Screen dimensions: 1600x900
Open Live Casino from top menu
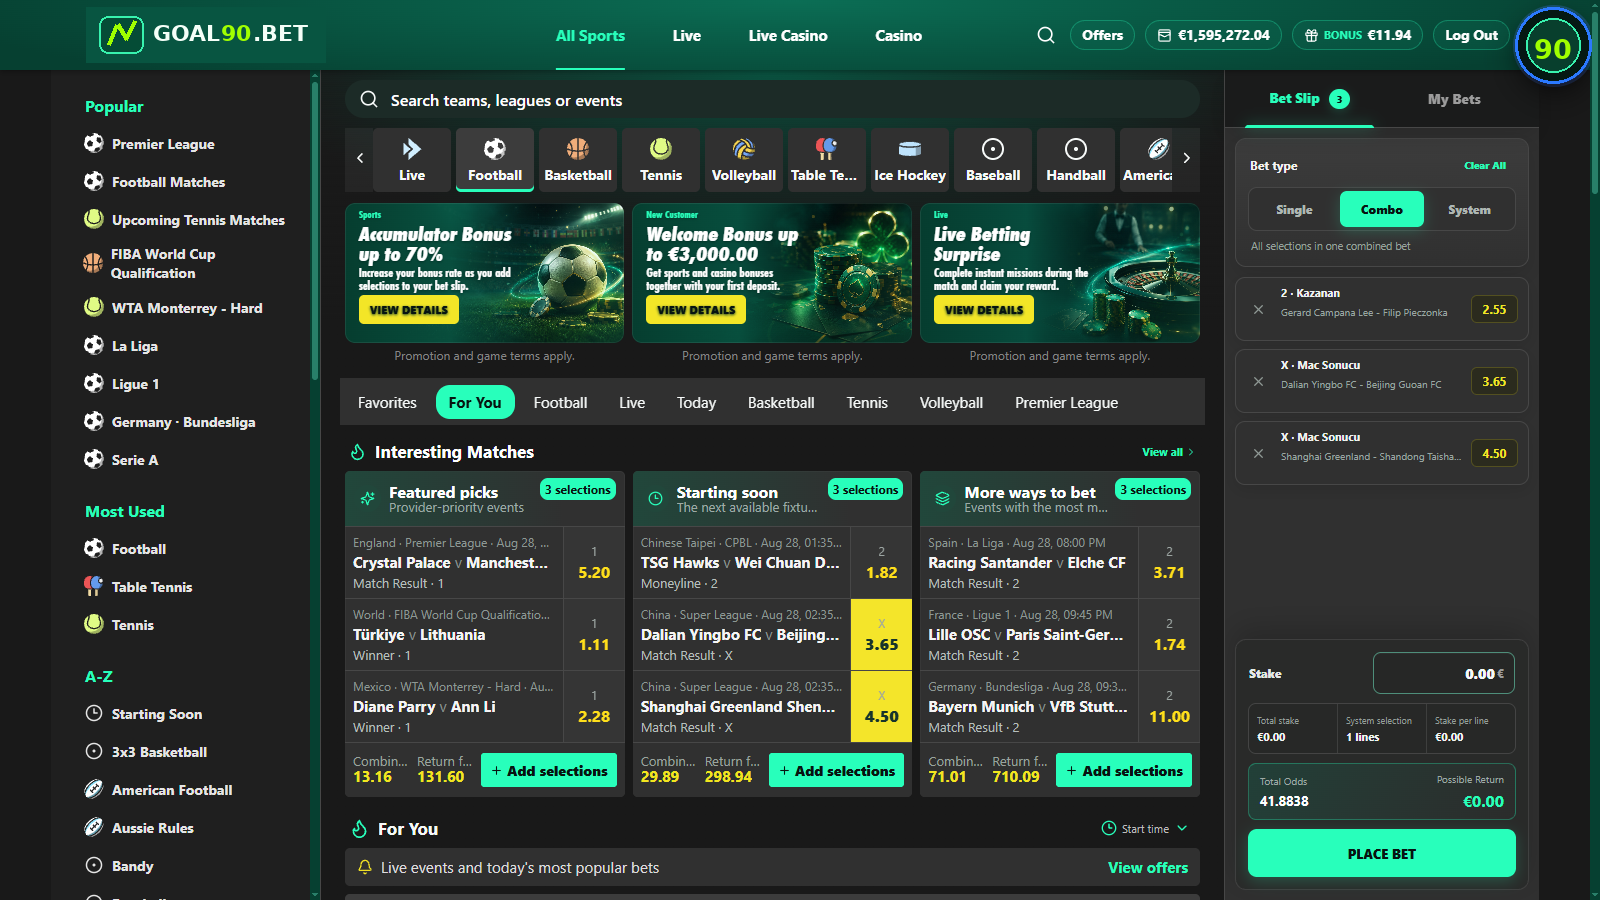point(788,36)
